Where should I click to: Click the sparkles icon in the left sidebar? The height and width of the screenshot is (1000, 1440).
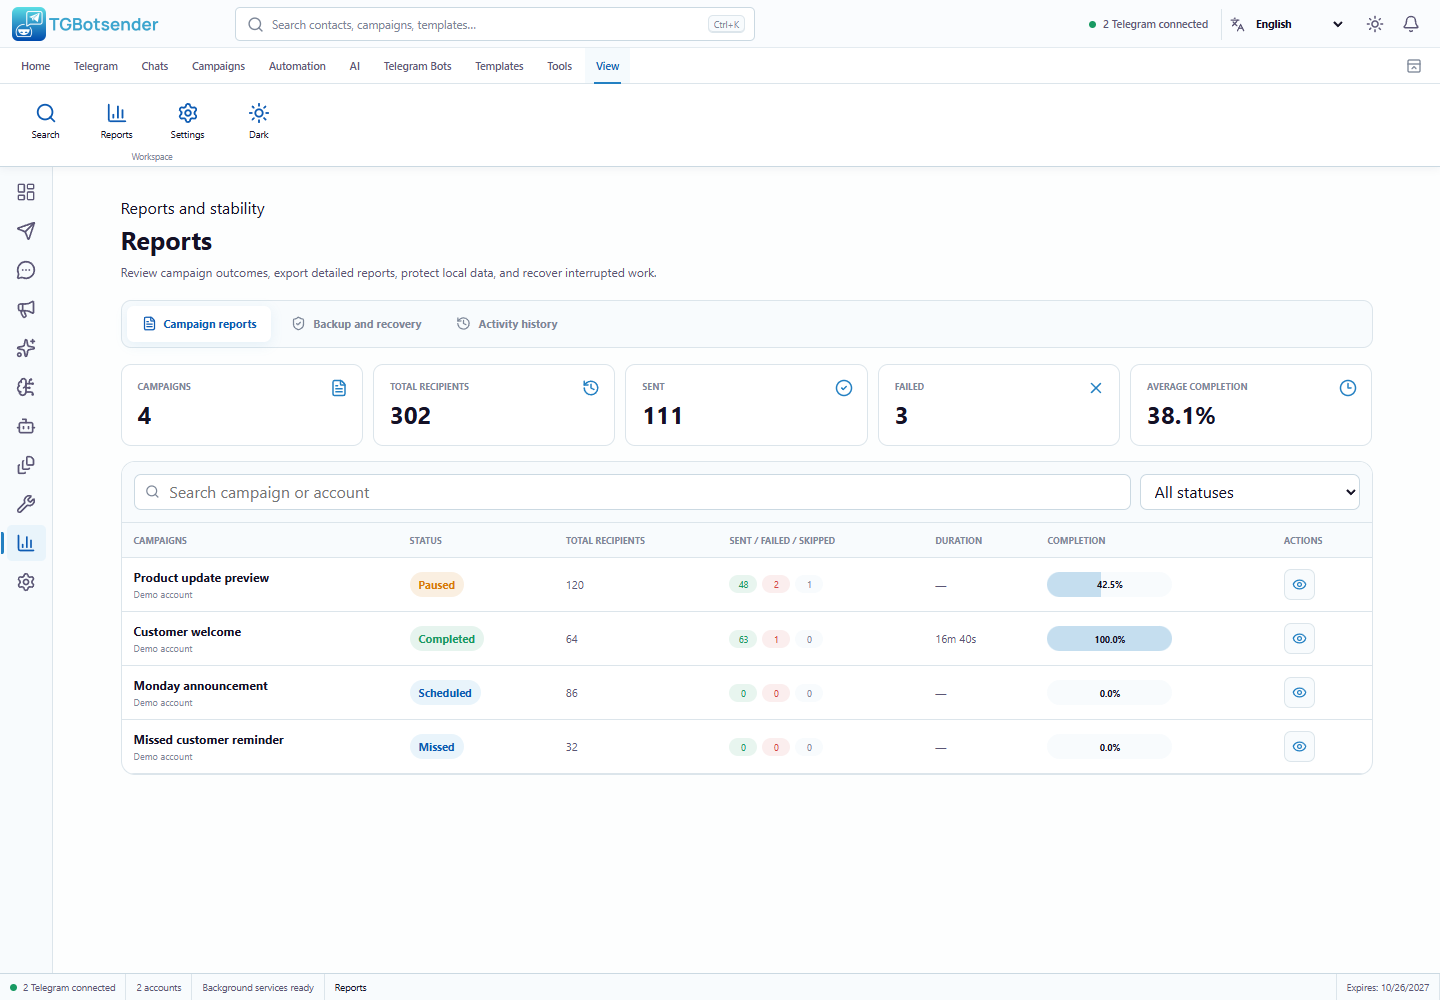pos(26,348)
